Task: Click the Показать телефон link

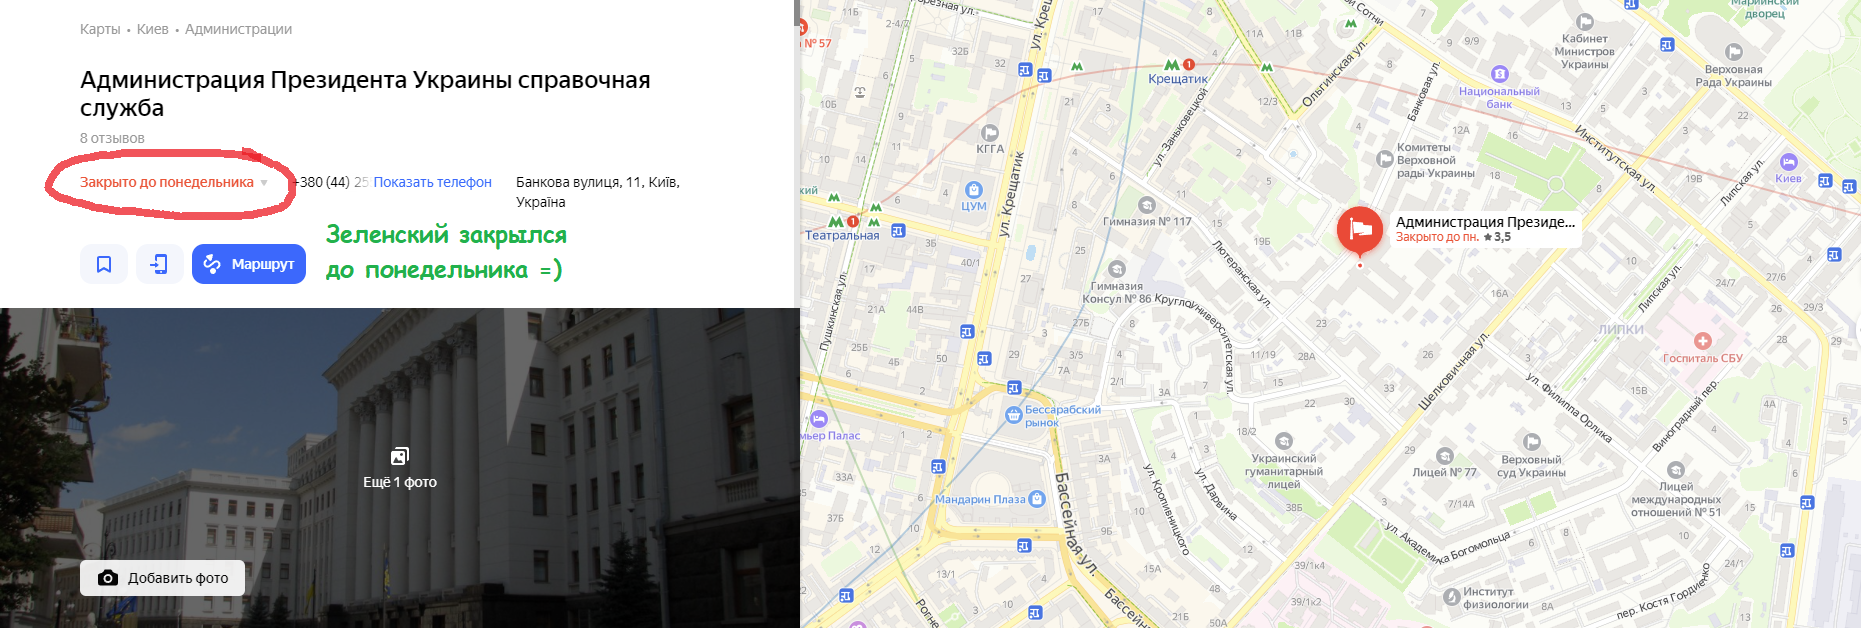Action: coord(432,182)
